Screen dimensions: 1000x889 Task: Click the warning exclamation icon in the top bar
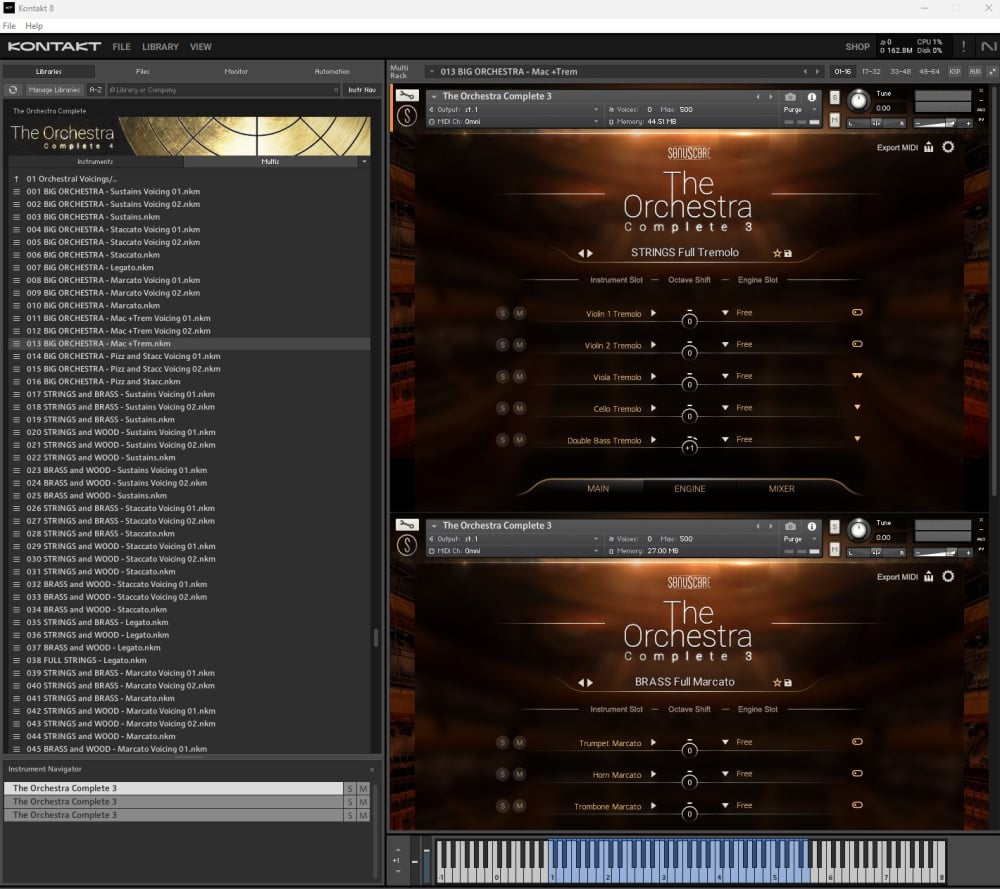(x=963, y=47)
